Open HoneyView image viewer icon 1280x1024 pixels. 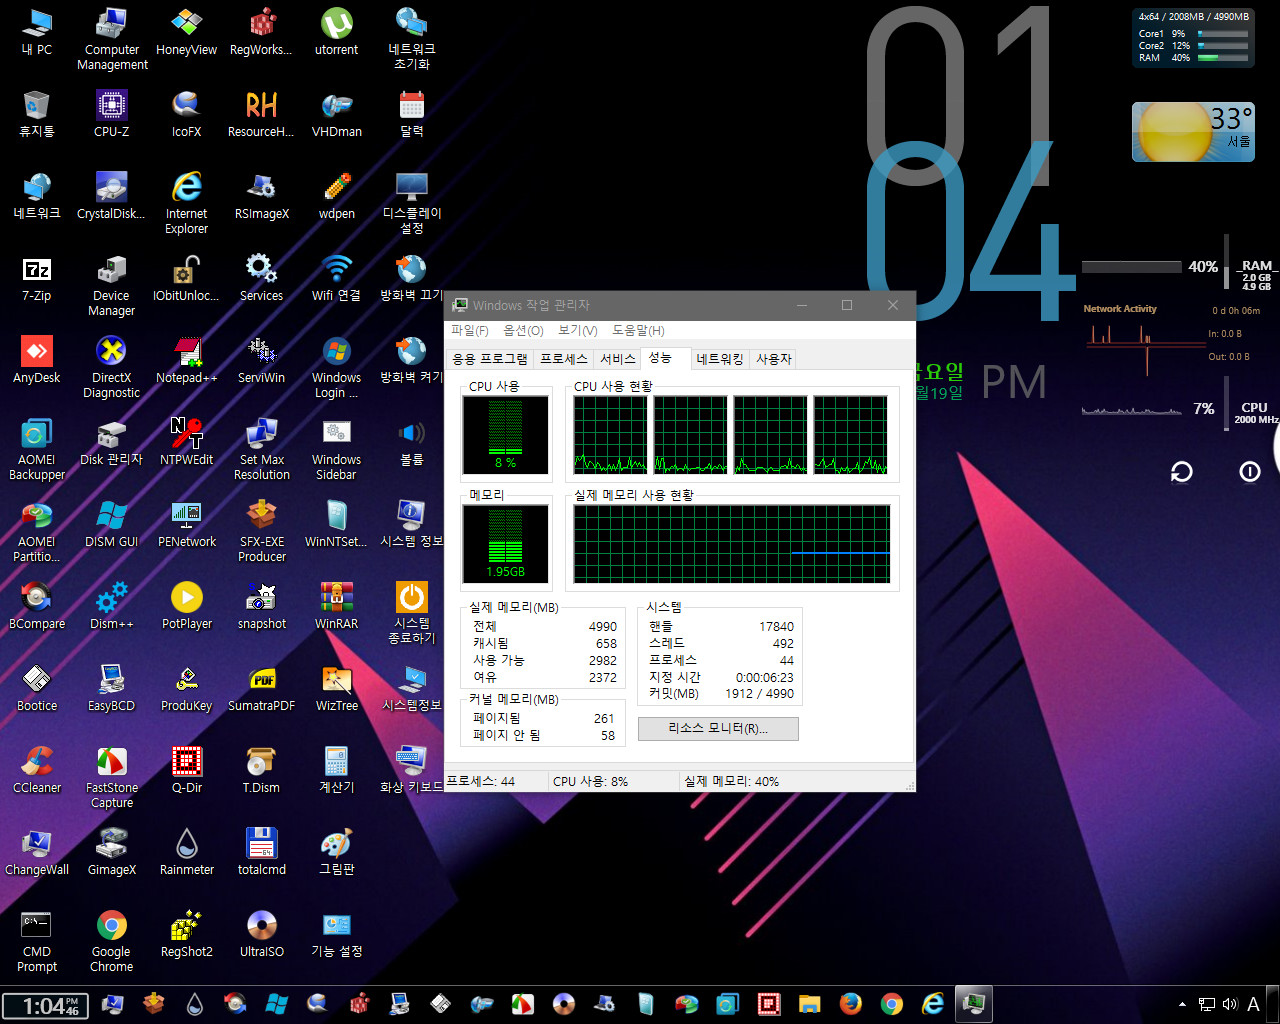coord(186,32)
